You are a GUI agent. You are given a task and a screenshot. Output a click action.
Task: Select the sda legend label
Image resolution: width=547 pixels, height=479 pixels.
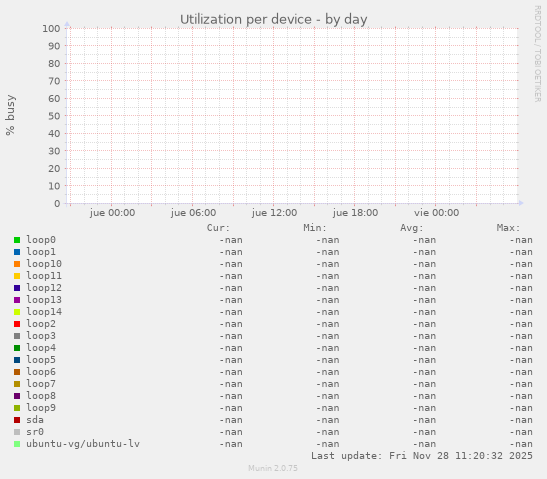[35, 420]
